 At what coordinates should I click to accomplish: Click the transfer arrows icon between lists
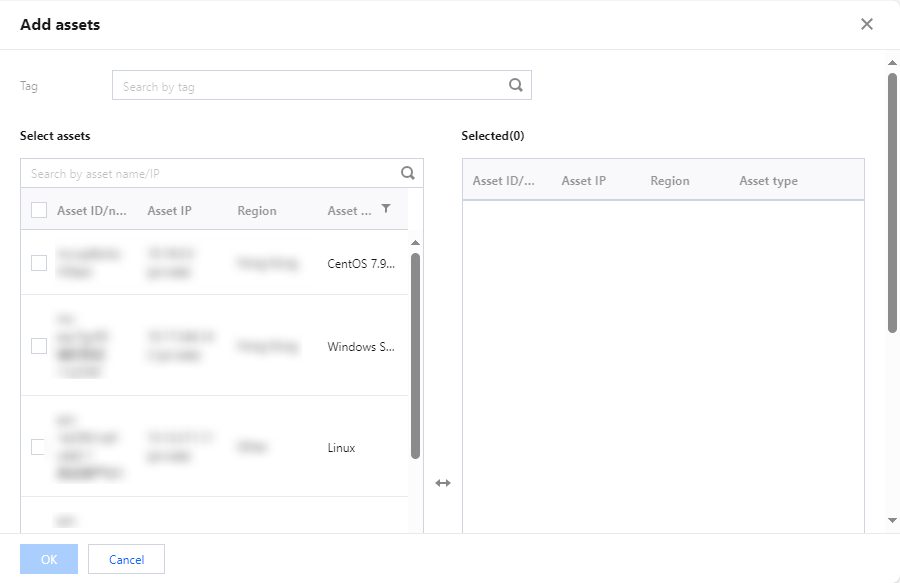pos(443,483)
